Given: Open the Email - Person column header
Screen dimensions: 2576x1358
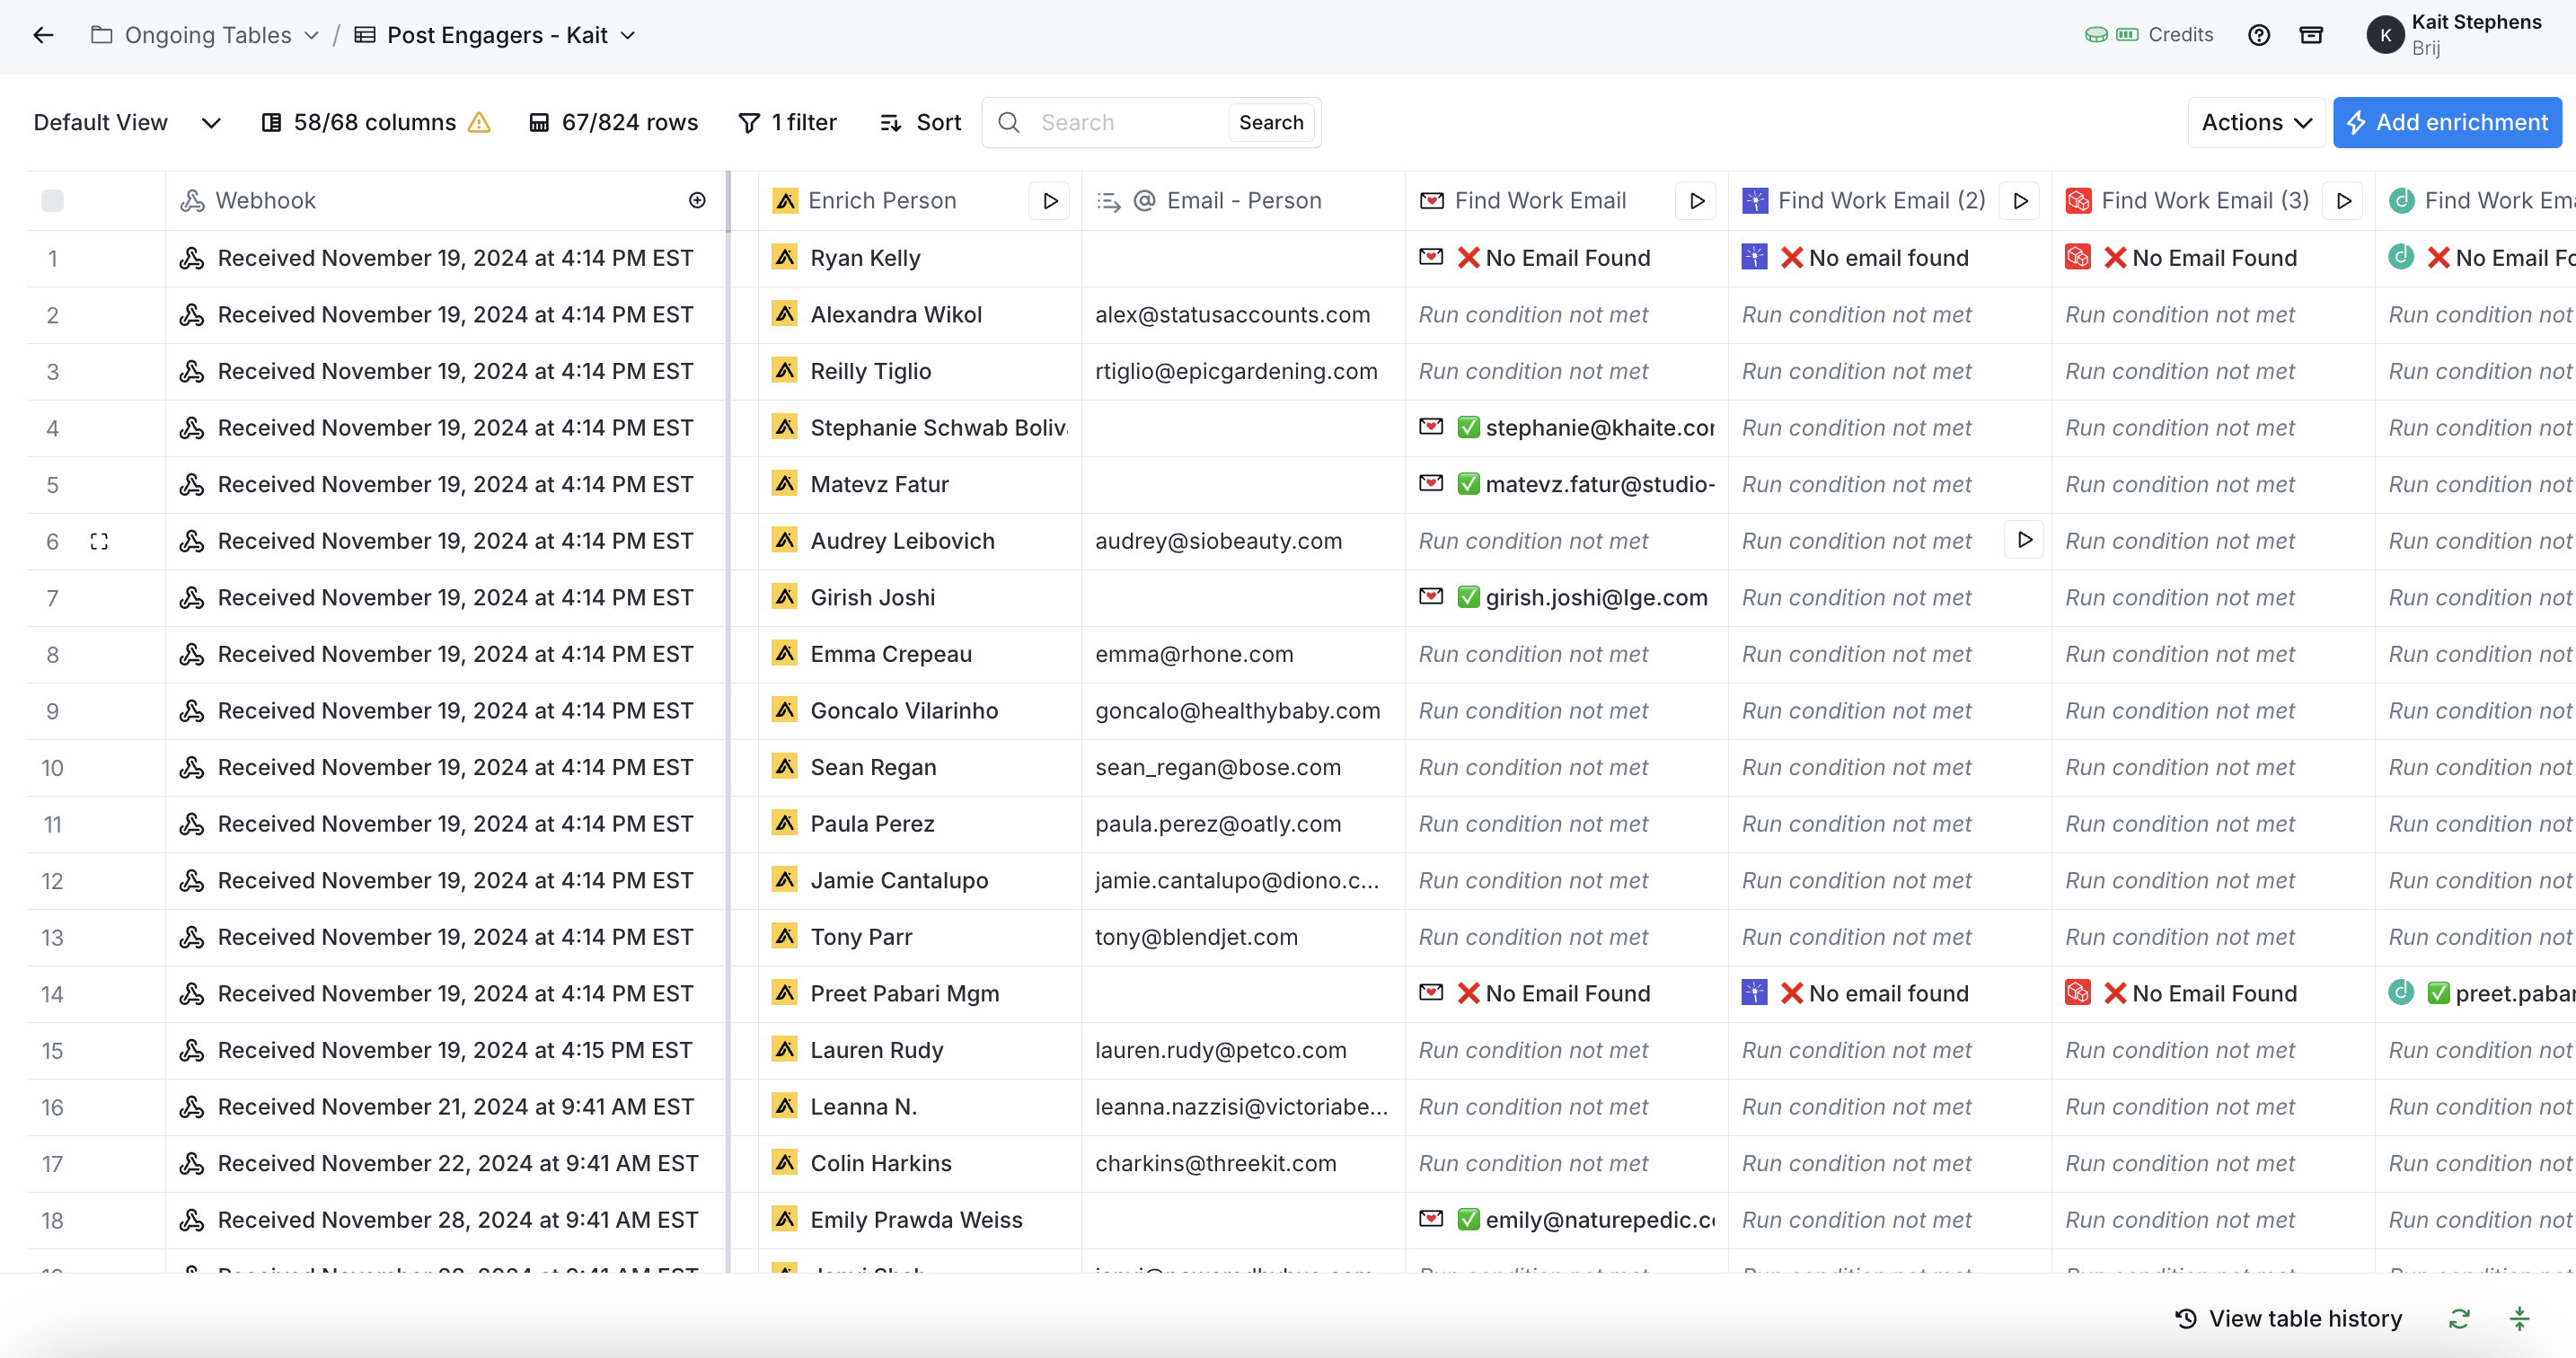Looking at the screenshot, I should pos(1243,201).
